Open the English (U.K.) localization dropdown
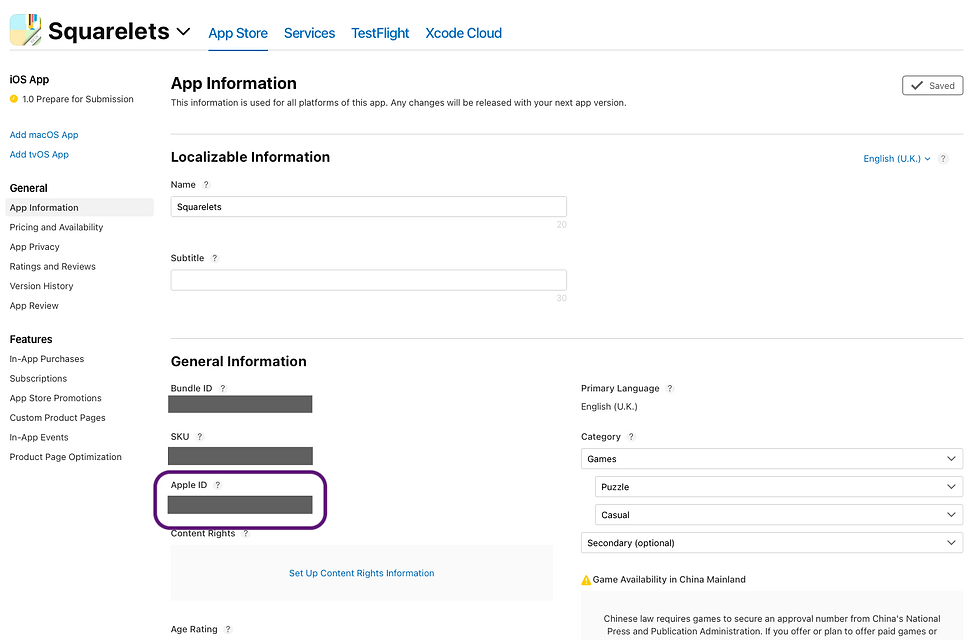 coord(897,159)
